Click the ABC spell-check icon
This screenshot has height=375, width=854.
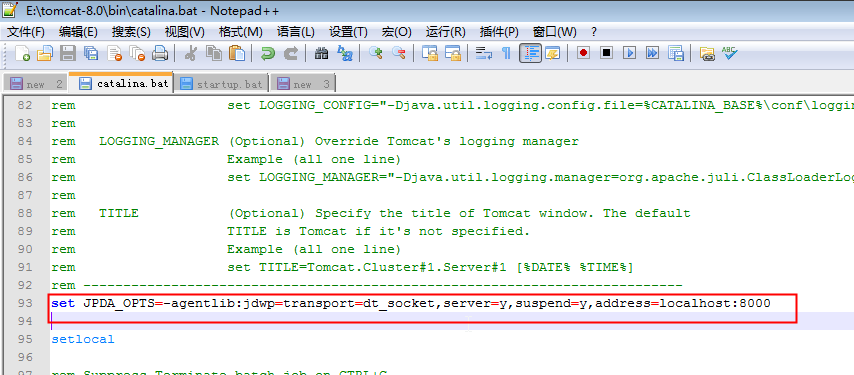[x=729, y=53]
